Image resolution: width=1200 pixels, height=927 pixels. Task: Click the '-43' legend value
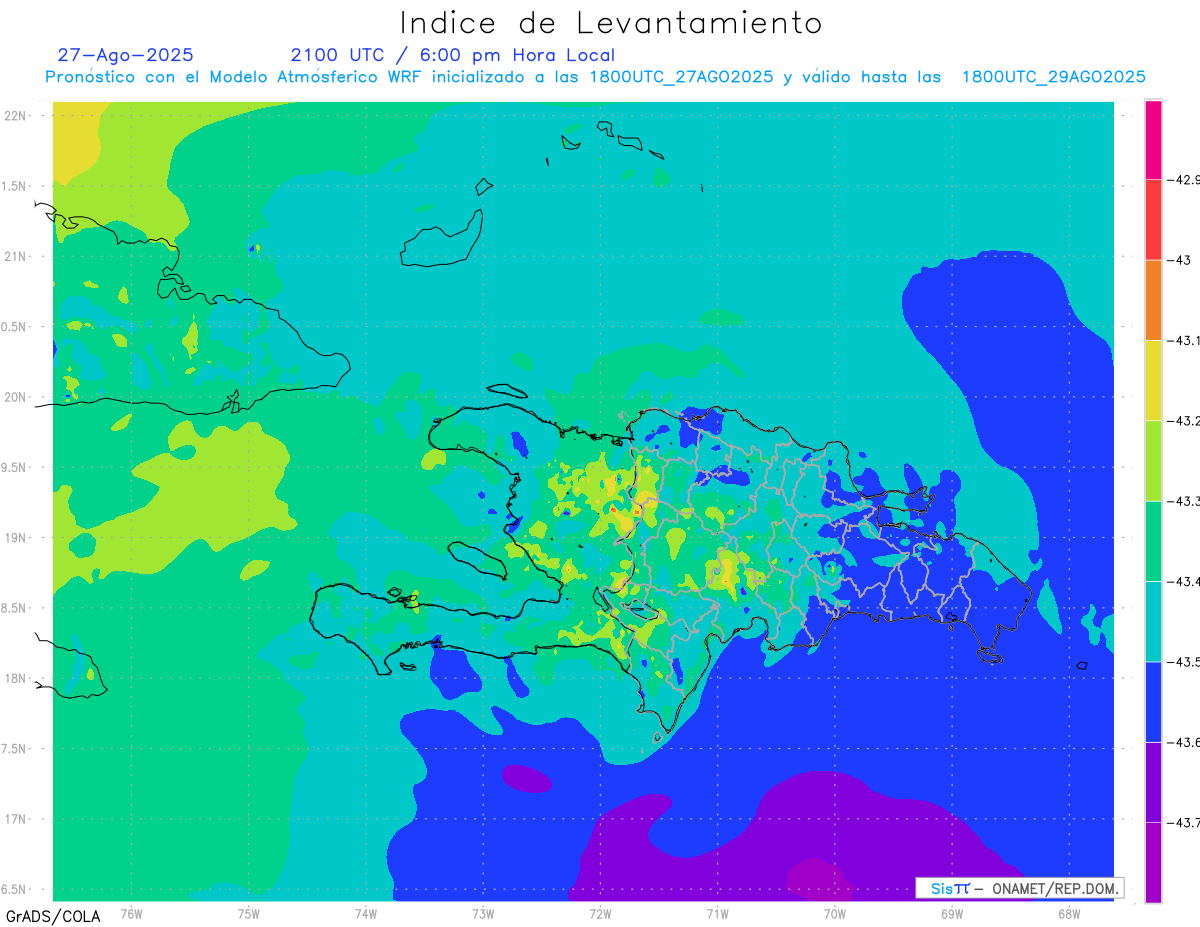pyautogui.click(x=1178, y=260)
